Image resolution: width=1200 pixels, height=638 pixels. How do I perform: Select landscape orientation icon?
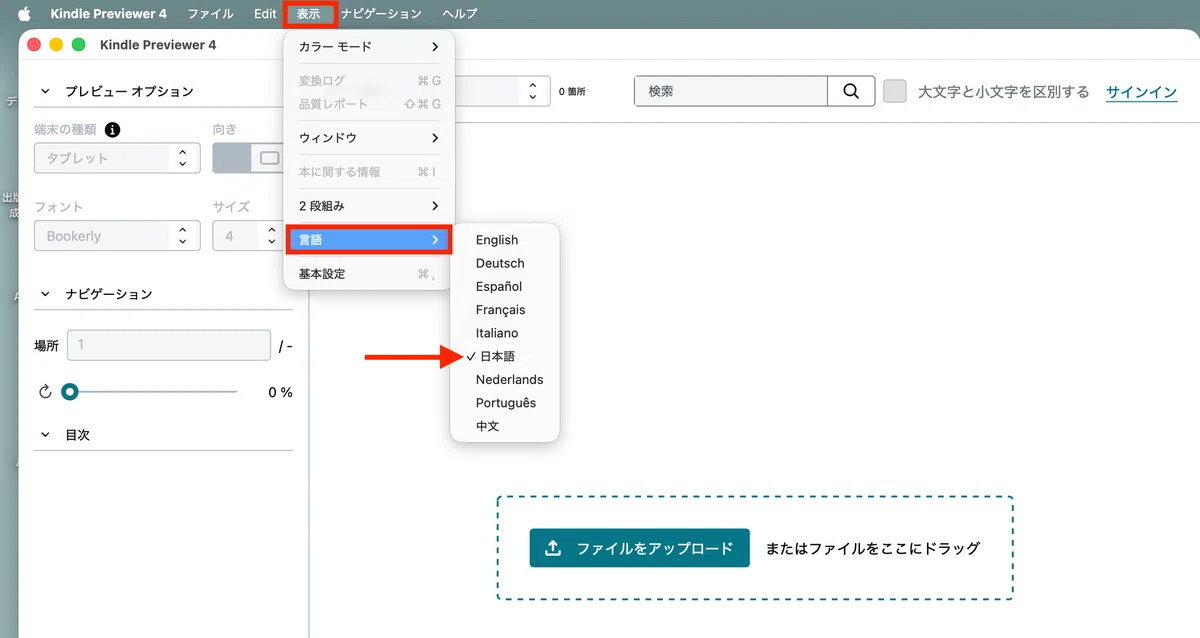coord(270,158)
